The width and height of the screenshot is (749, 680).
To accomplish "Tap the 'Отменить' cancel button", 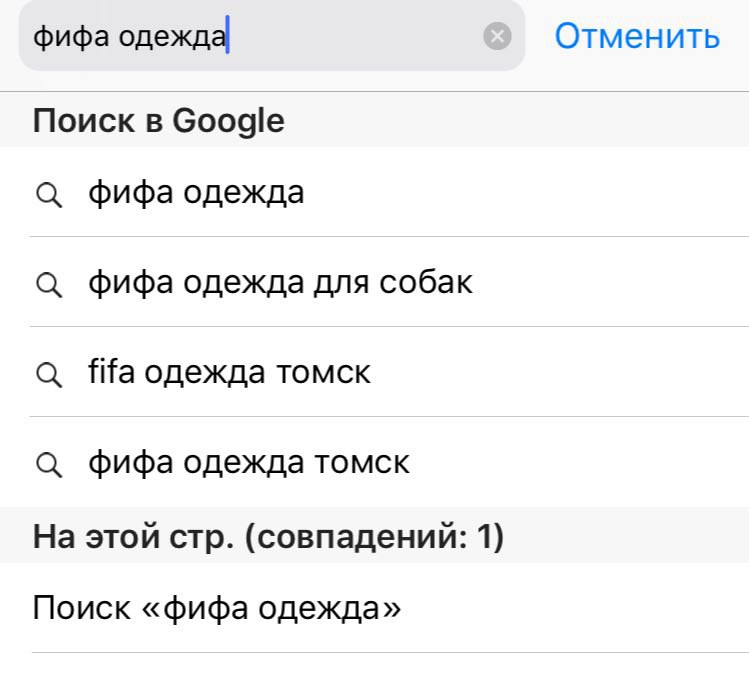I will [x=637, y=36].
